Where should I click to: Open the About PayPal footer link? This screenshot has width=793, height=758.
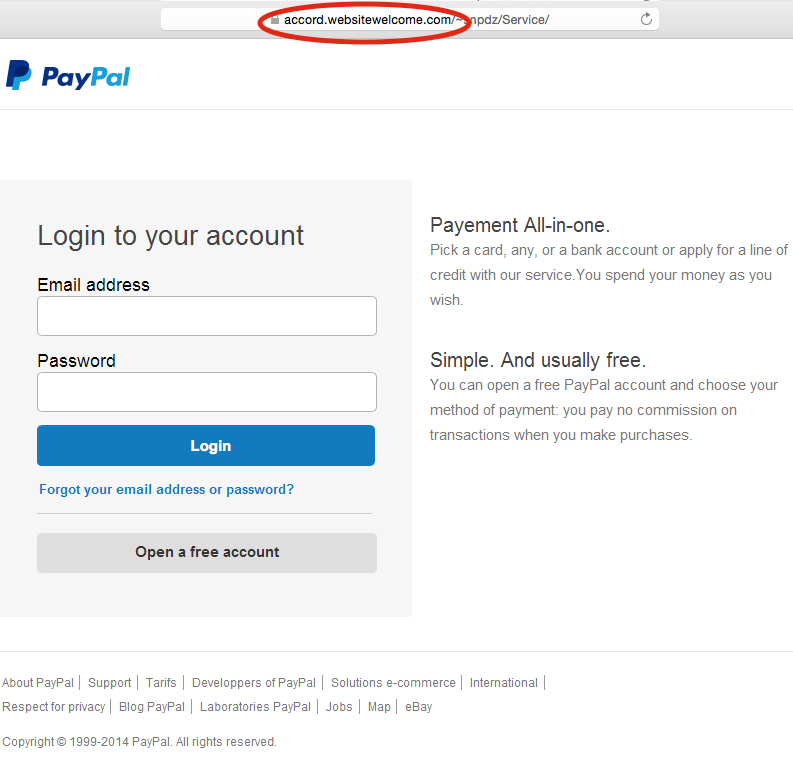pyautogui.click(x=38, y=683)
